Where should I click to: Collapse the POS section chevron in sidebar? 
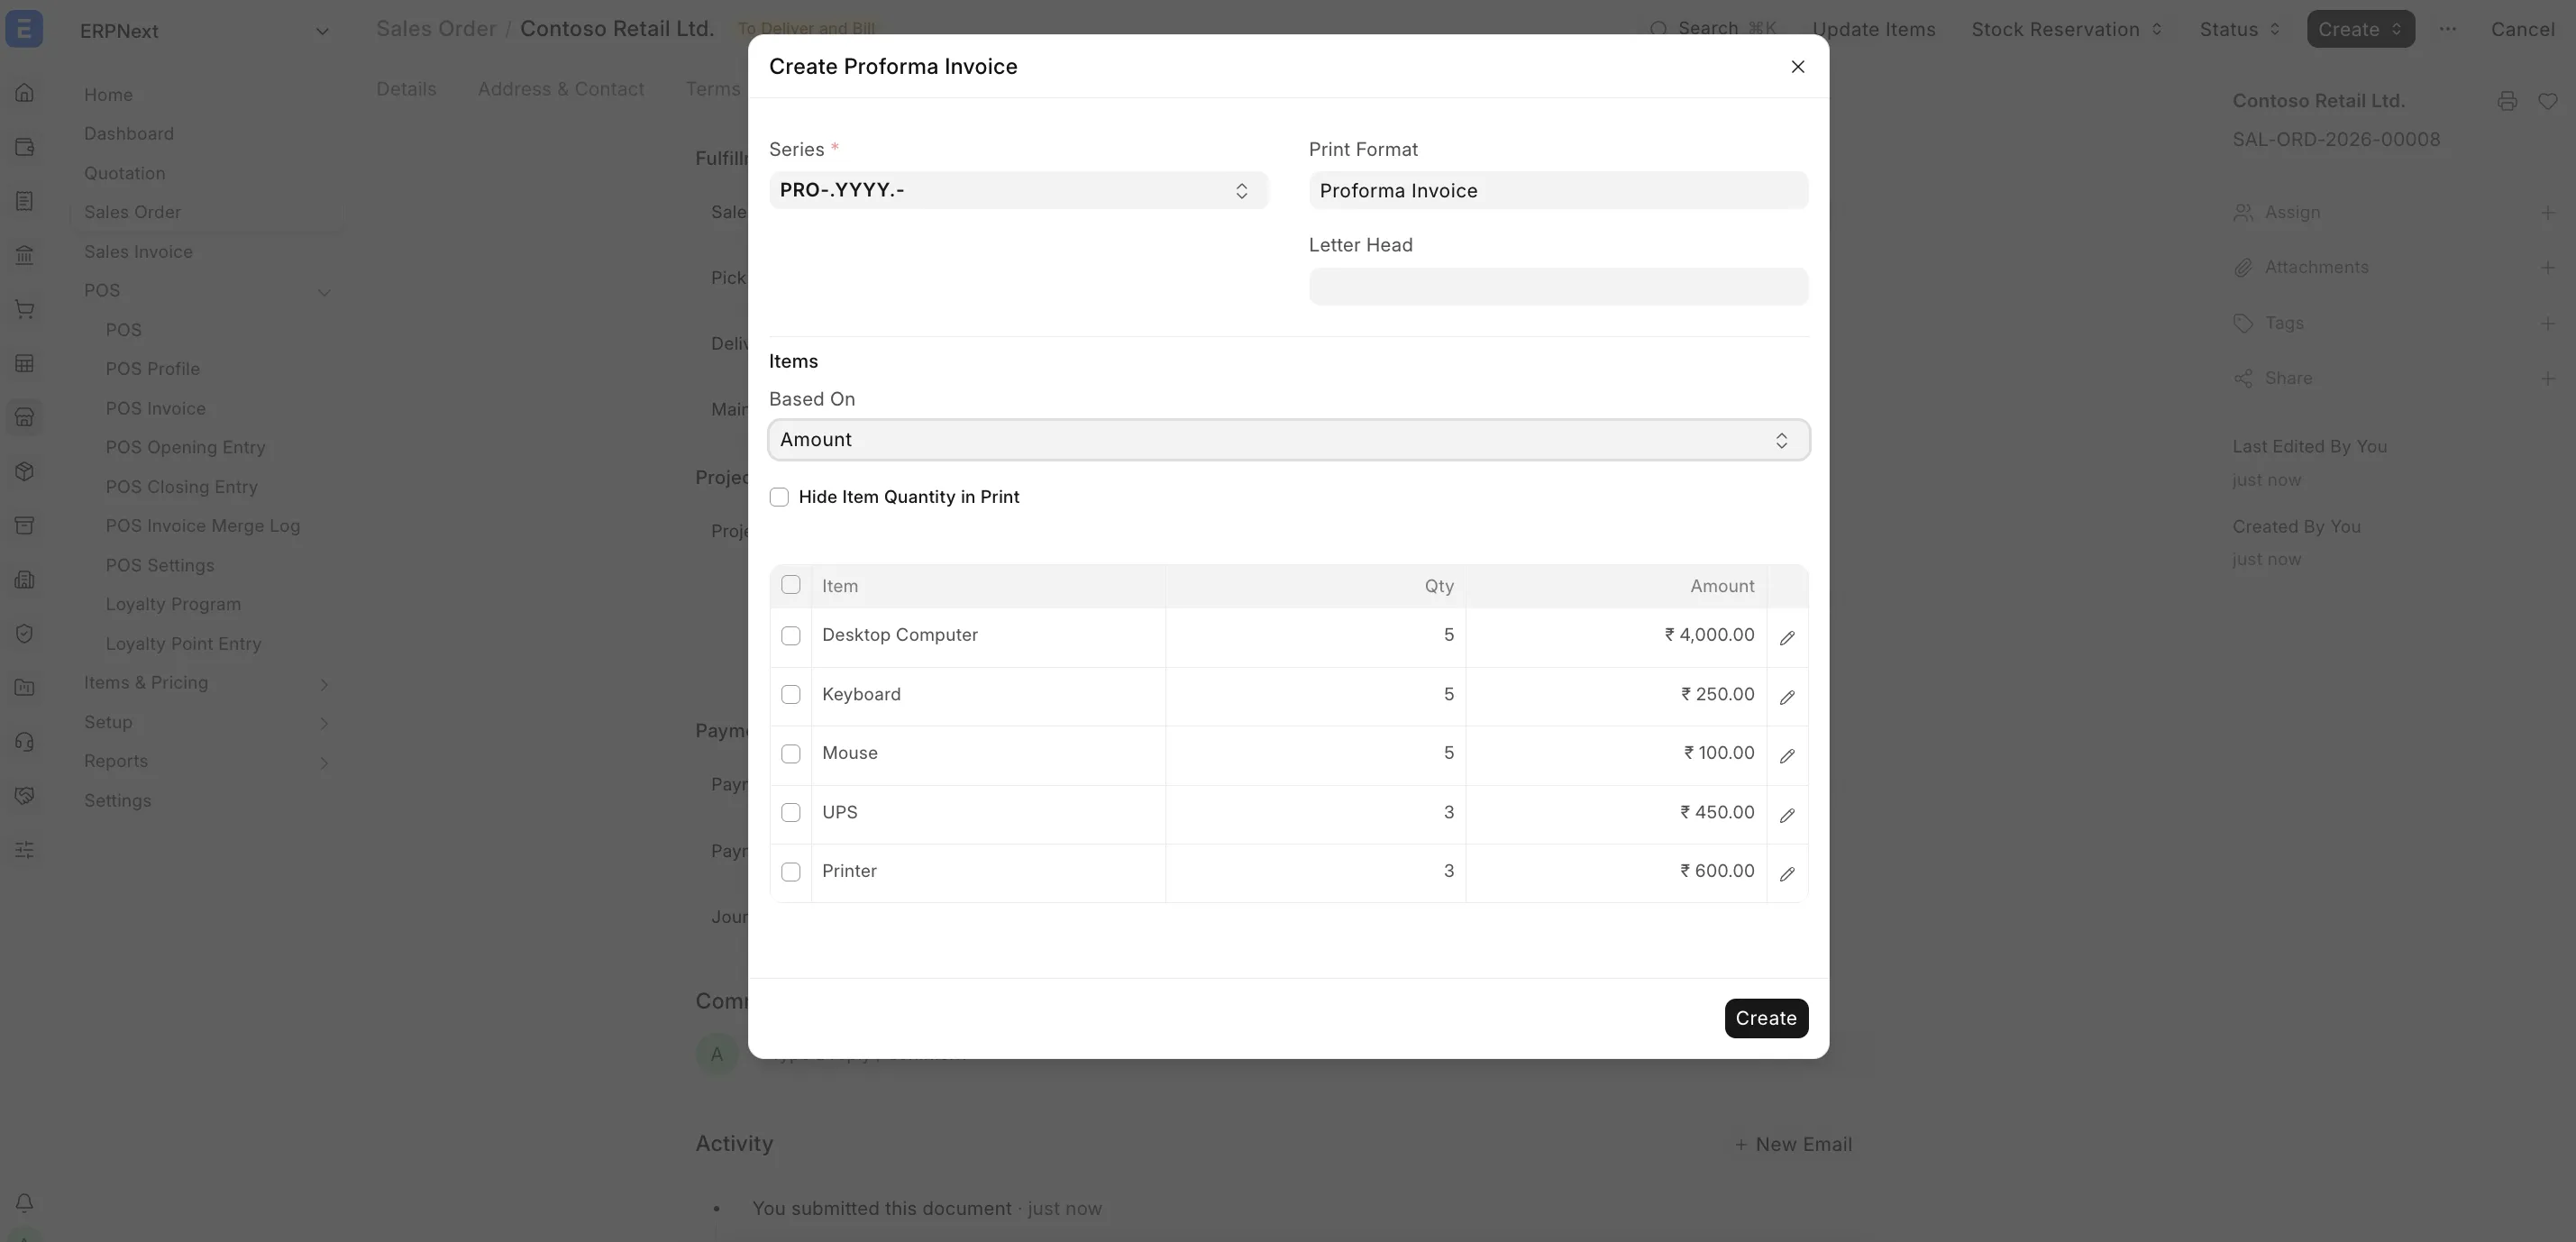point(323,292)
